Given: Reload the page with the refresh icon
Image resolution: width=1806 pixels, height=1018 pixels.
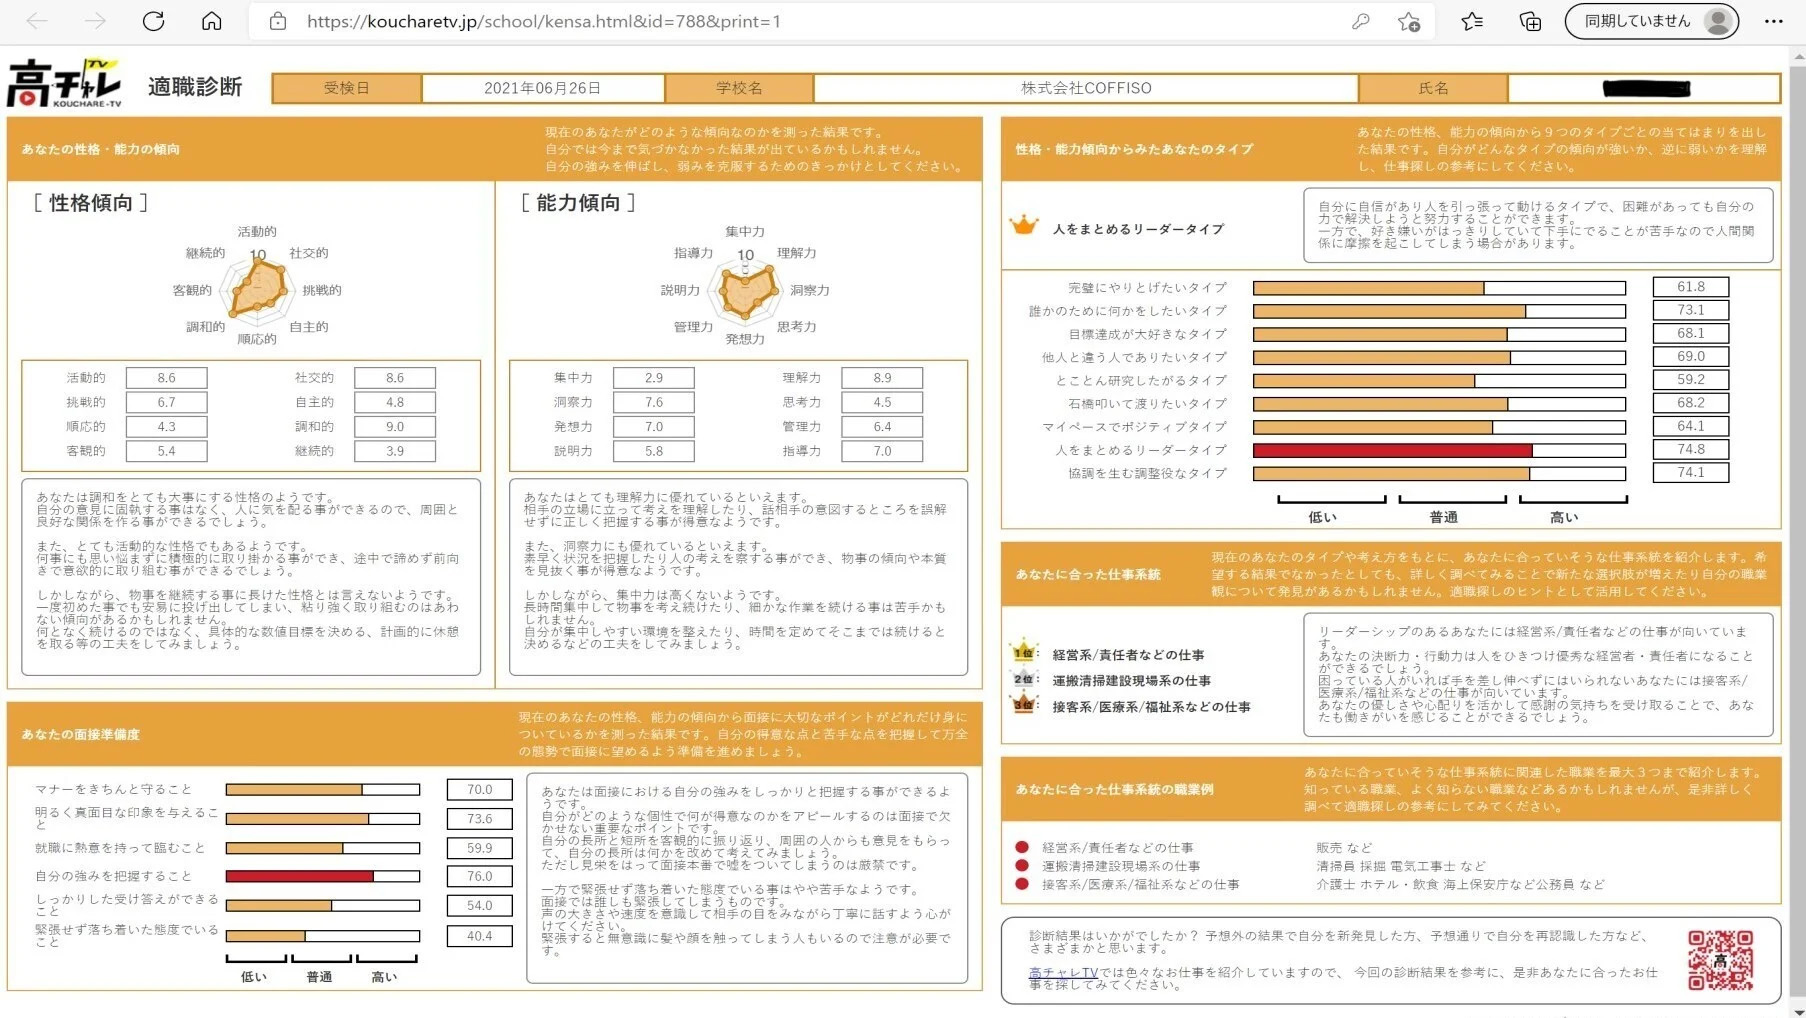Looking at the screenshot, I should (x=153, y=21).
